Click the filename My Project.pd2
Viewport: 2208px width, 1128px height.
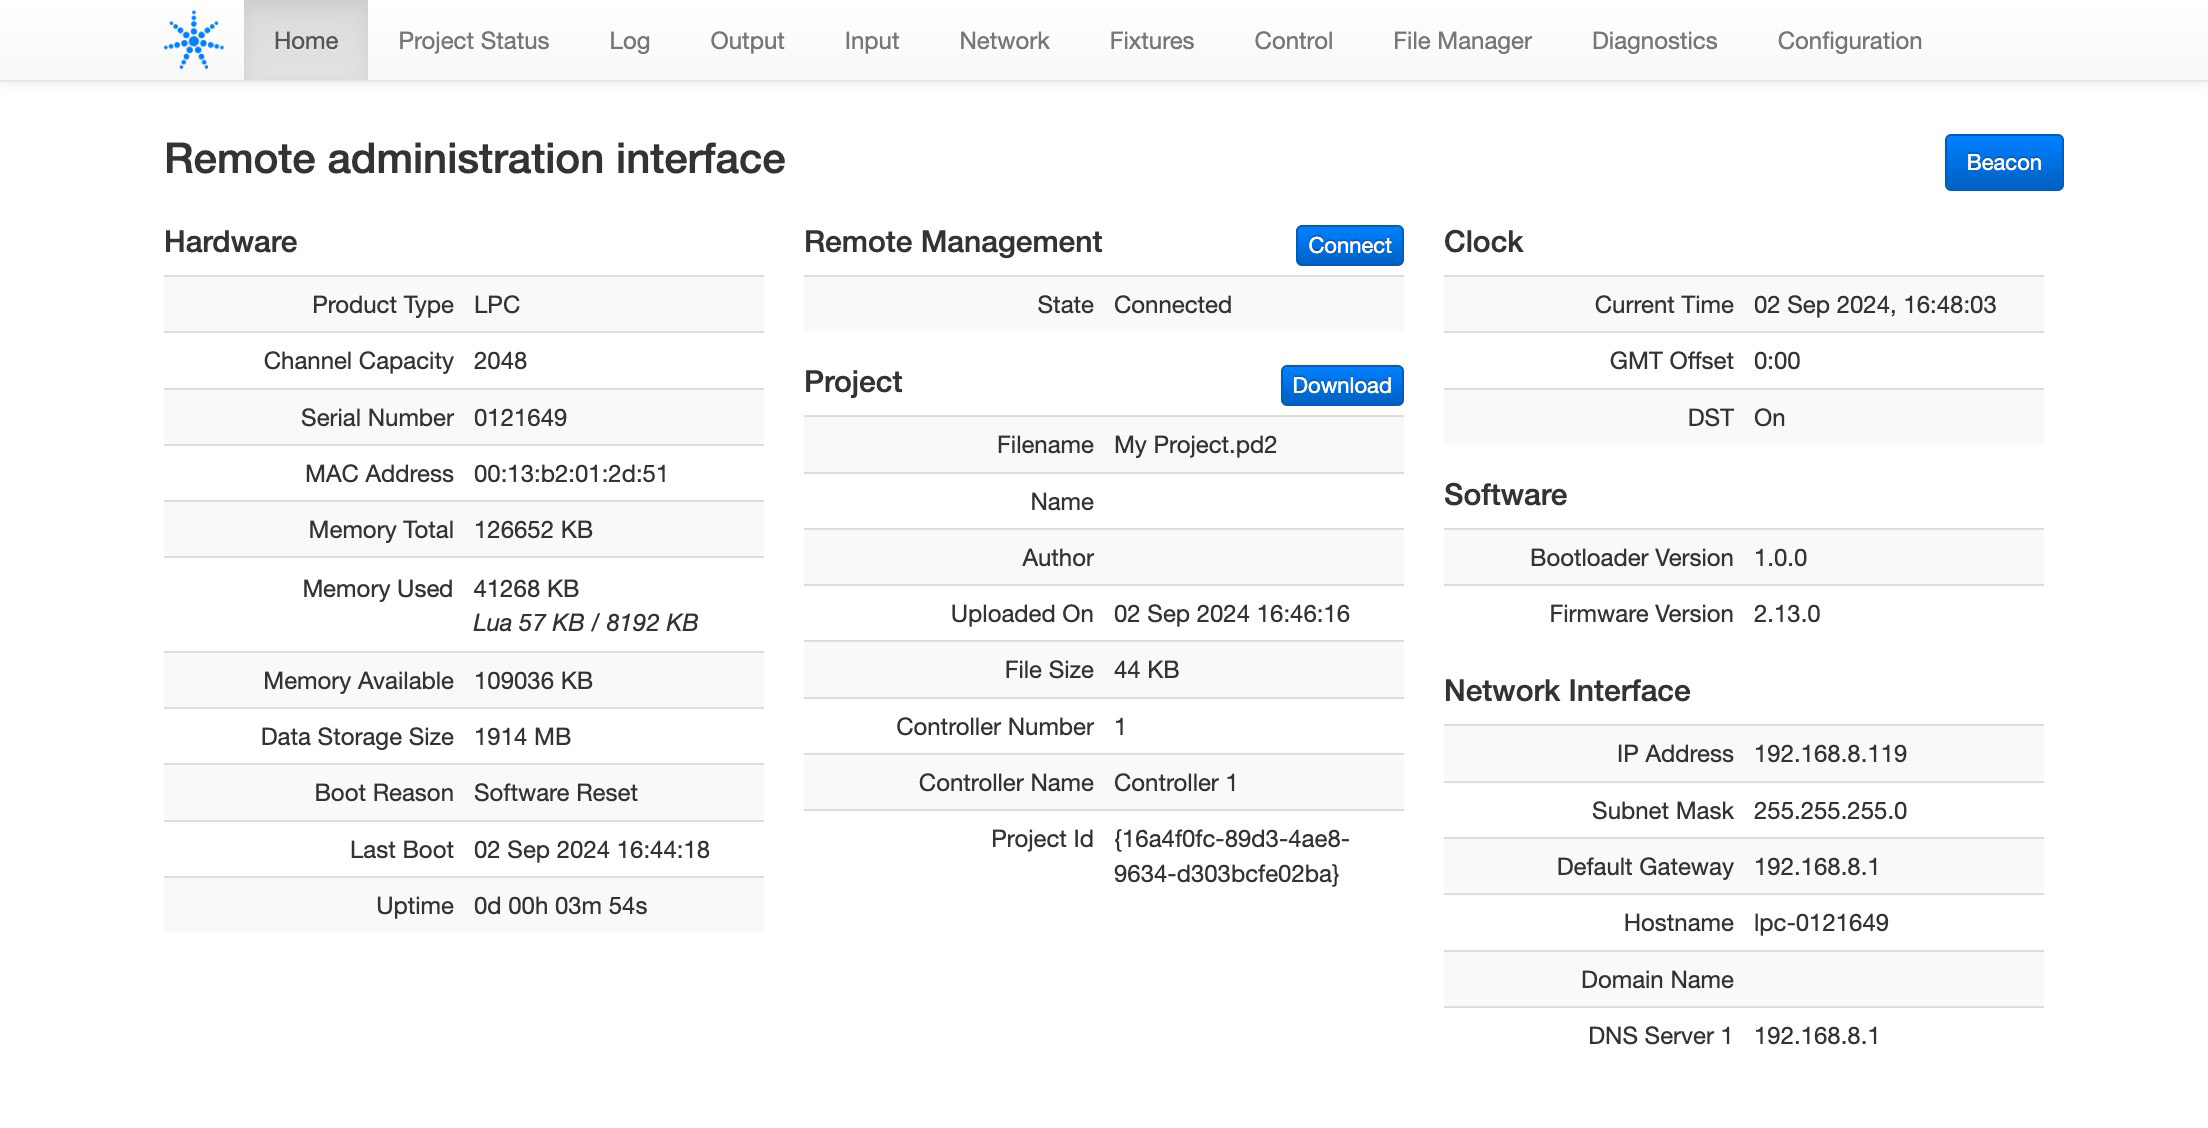(1195, 445)
